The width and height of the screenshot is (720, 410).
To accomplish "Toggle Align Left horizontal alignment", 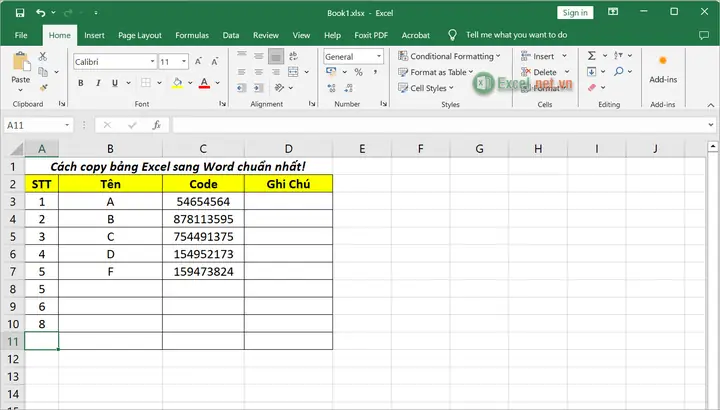I will (242, 72).
